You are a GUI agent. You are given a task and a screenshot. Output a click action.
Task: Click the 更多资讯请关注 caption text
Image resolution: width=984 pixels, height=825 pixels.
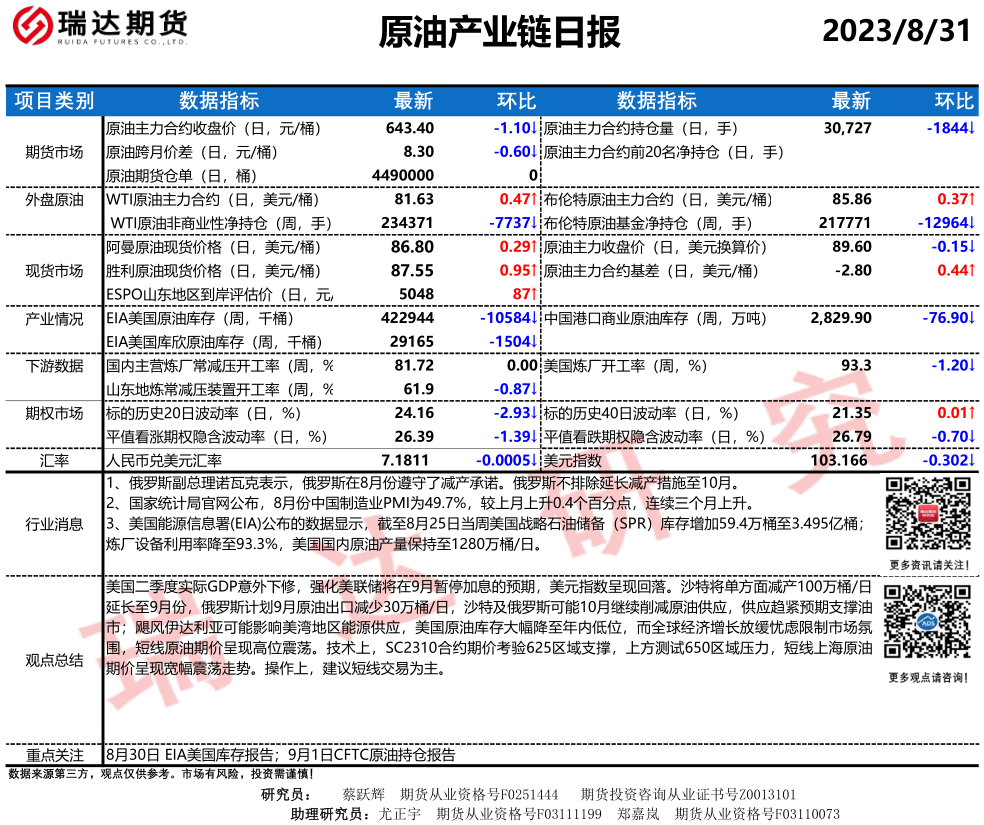coord(927,565)
